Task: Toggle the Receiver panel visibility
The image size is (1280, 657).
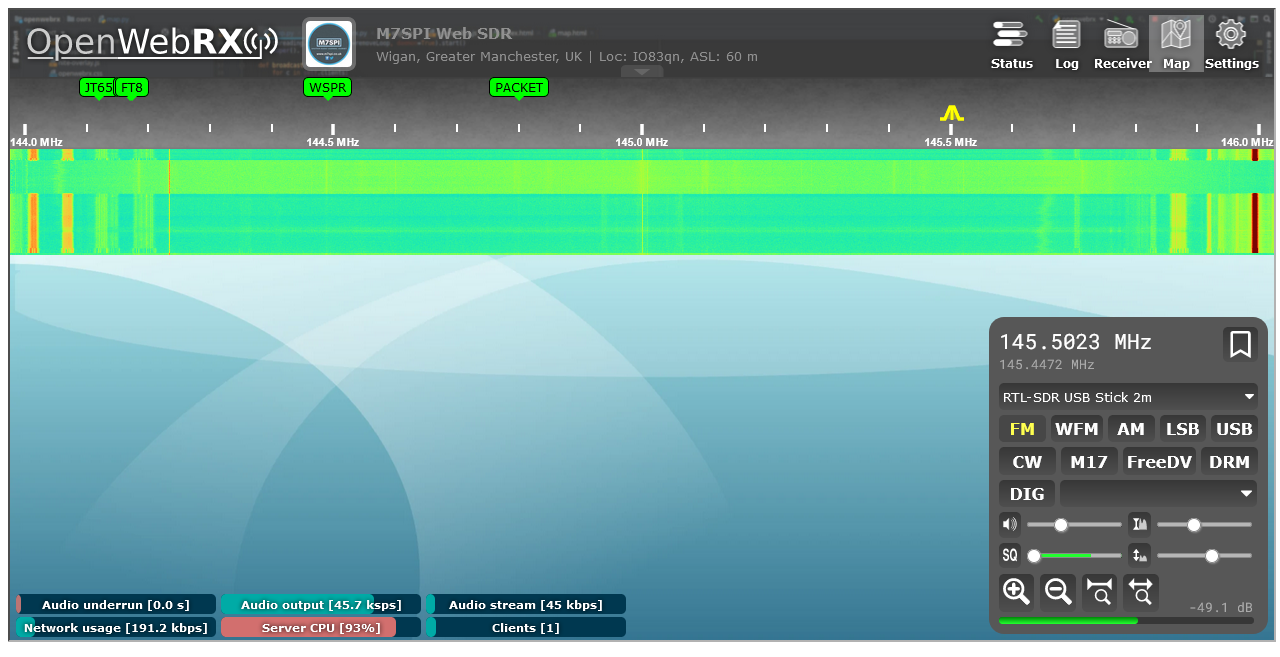Action: 1122,45
